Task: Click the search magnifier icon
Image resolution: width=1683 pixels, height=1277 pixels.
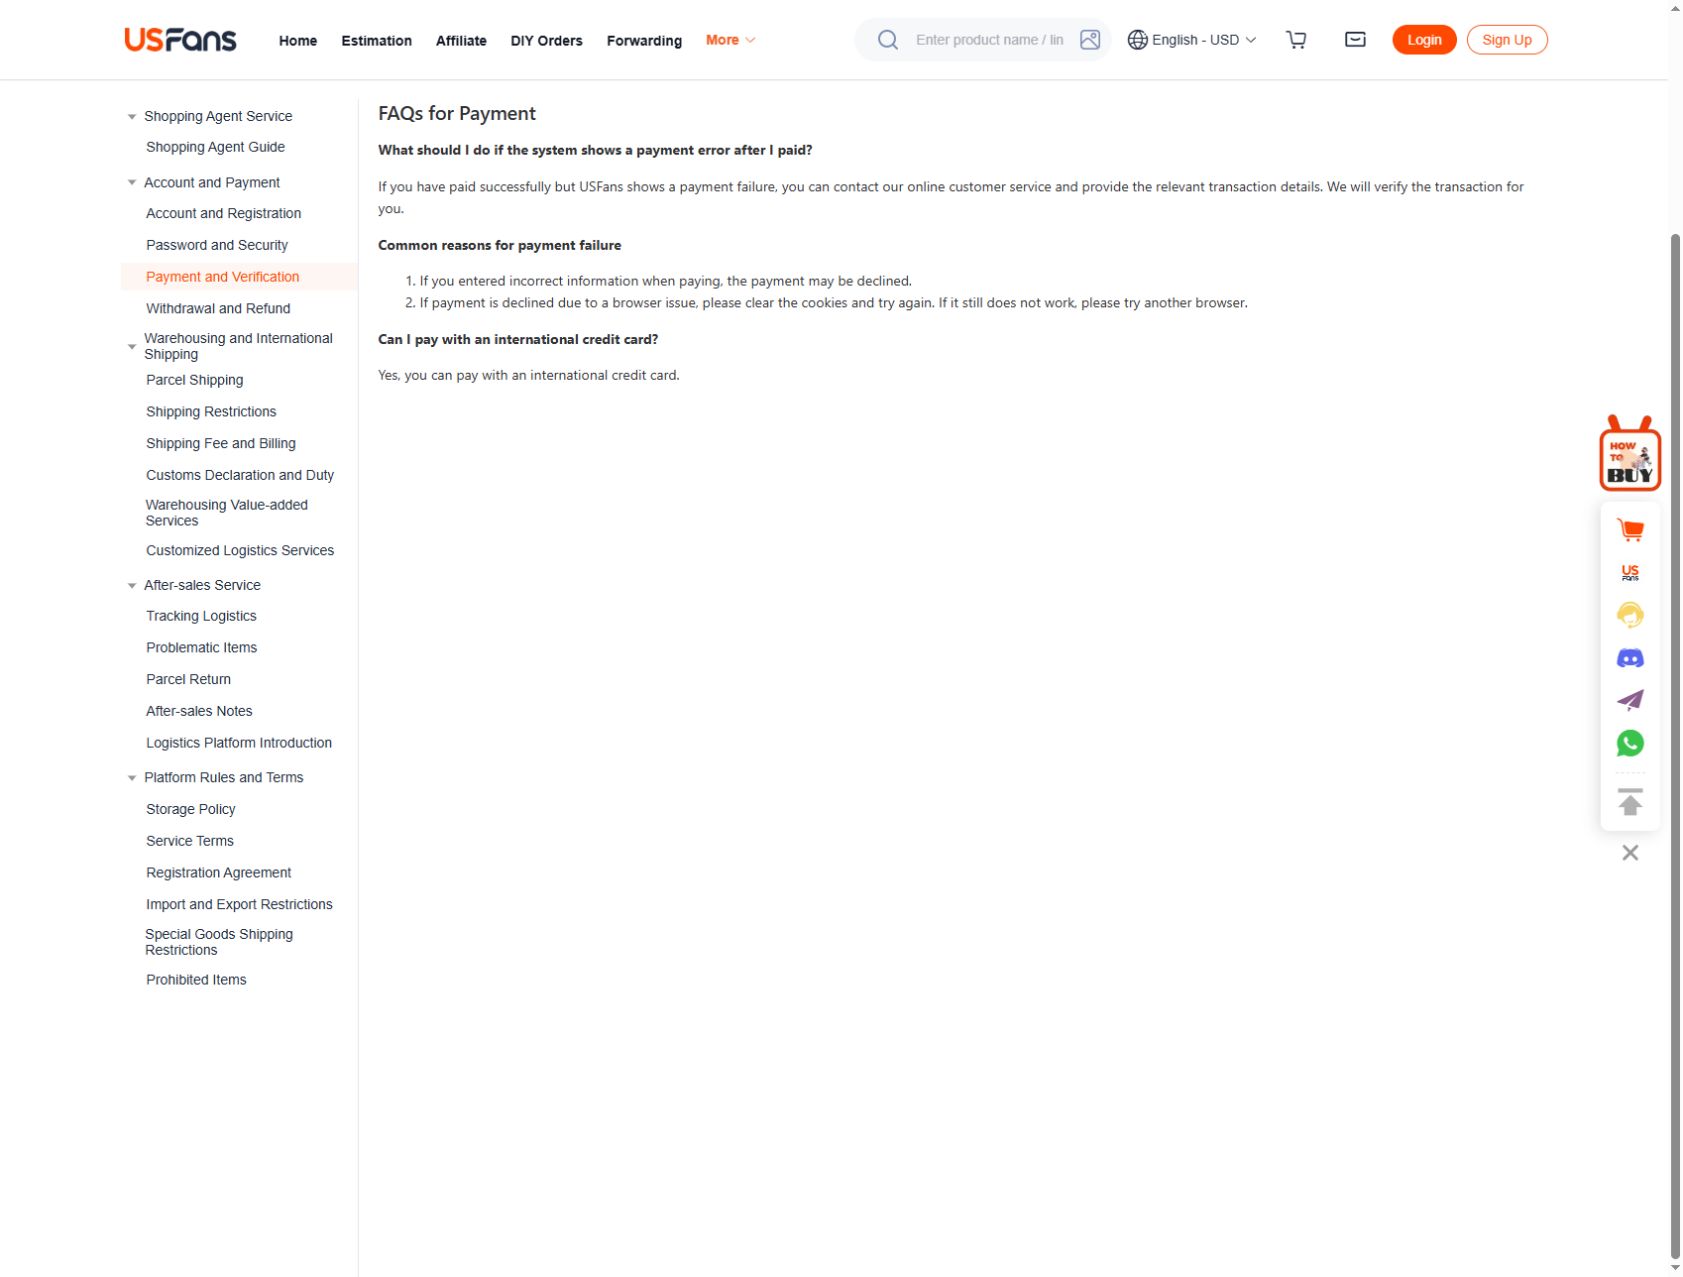Action: click(x=887, y=40)
